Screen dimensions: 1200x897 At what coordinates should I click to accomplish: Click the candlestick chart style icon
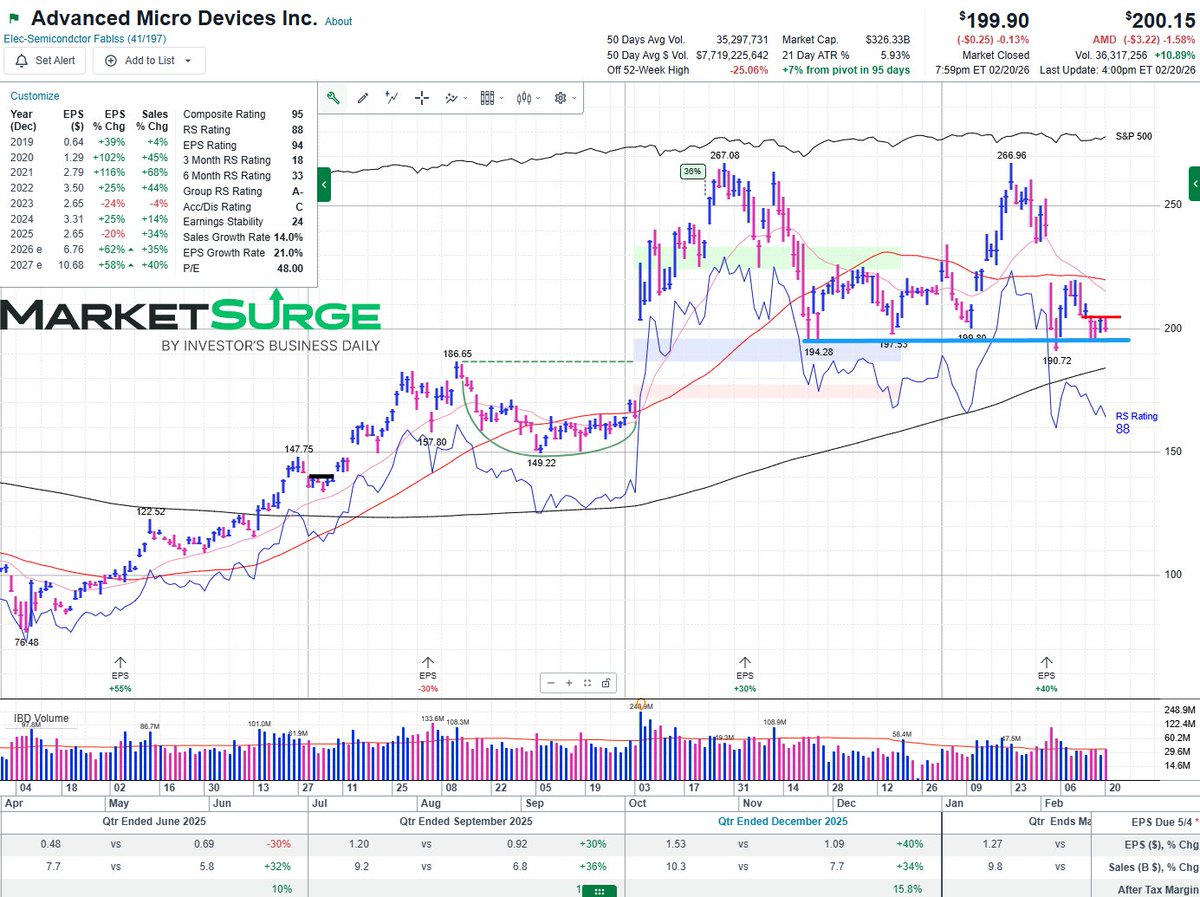click(x=524, y=98)
